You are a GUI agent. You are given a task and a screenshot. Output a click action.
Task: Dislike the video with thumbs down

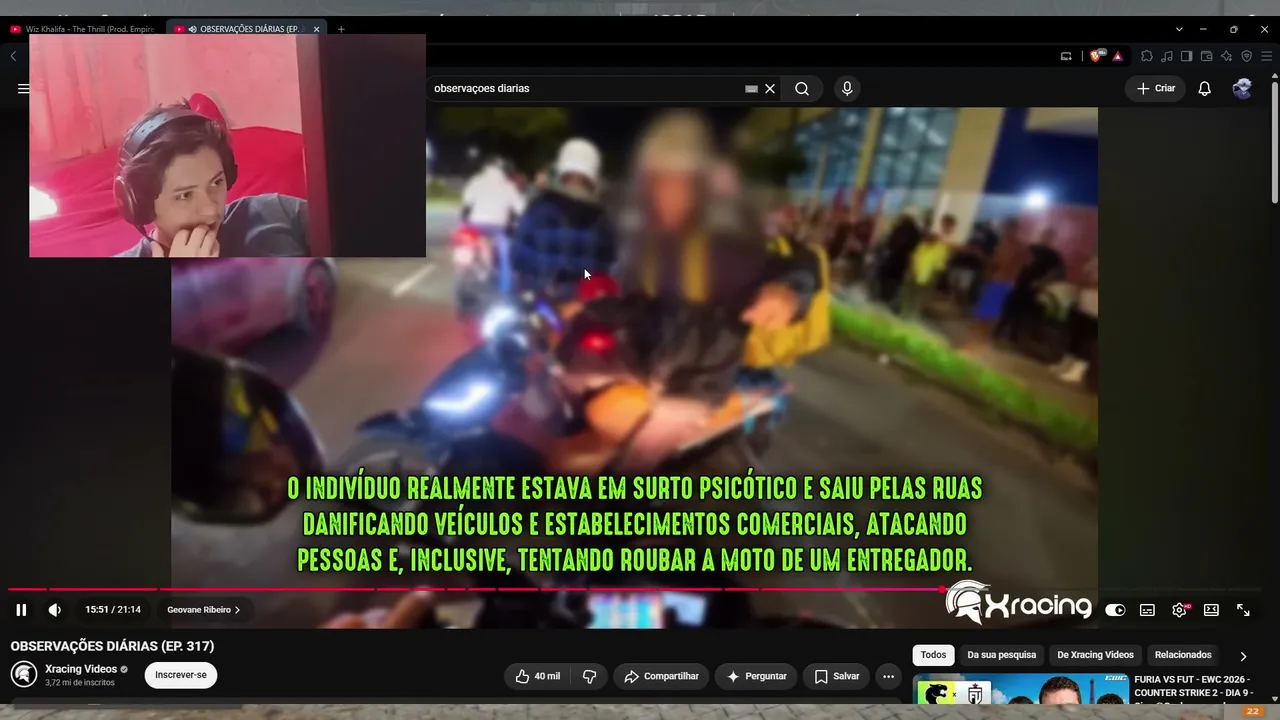tap(589, 676)
